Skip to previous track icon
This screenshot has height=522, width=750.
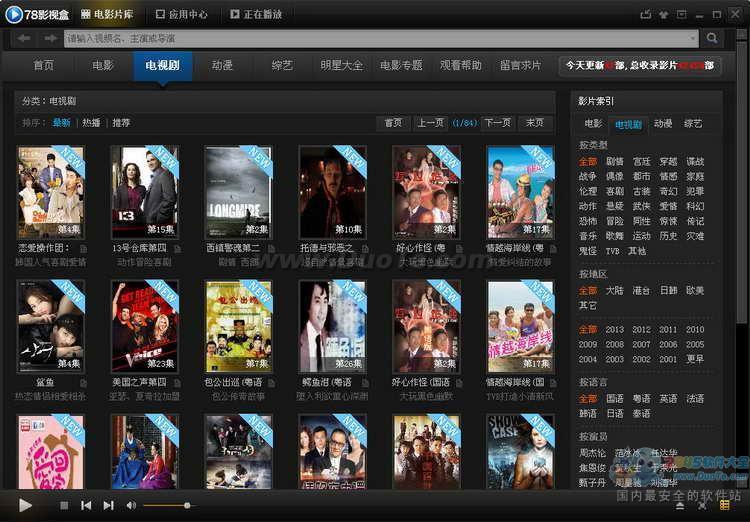coord(86,505)
